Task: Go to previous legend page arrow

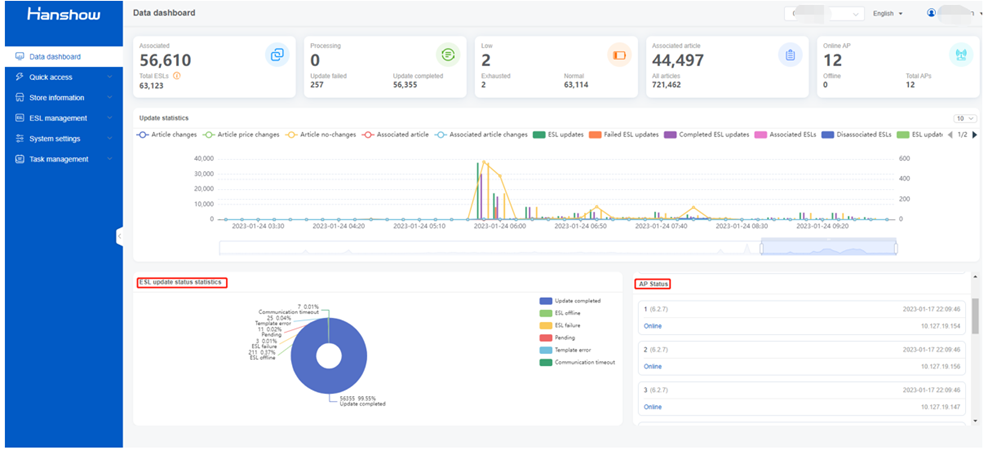Action: [951, 134]
